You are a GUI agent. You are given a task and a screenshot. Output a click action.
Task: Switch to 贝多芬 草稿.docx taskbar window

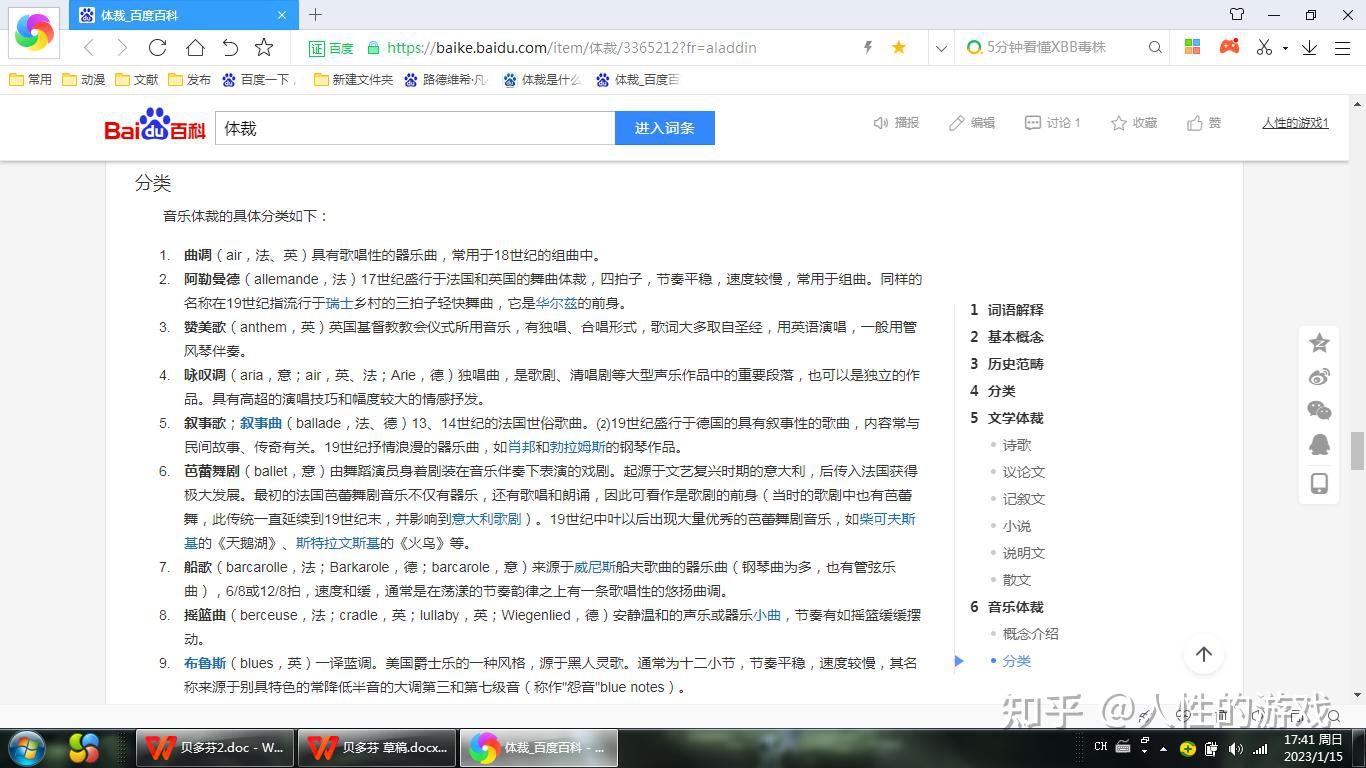[x=378, y=747]
